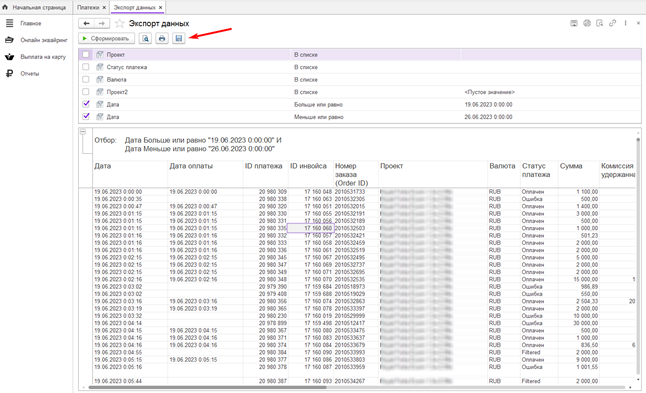Click the Валюта column header
Image resolution: width=646 pixels, height=393 pixels.
(502, 166)
